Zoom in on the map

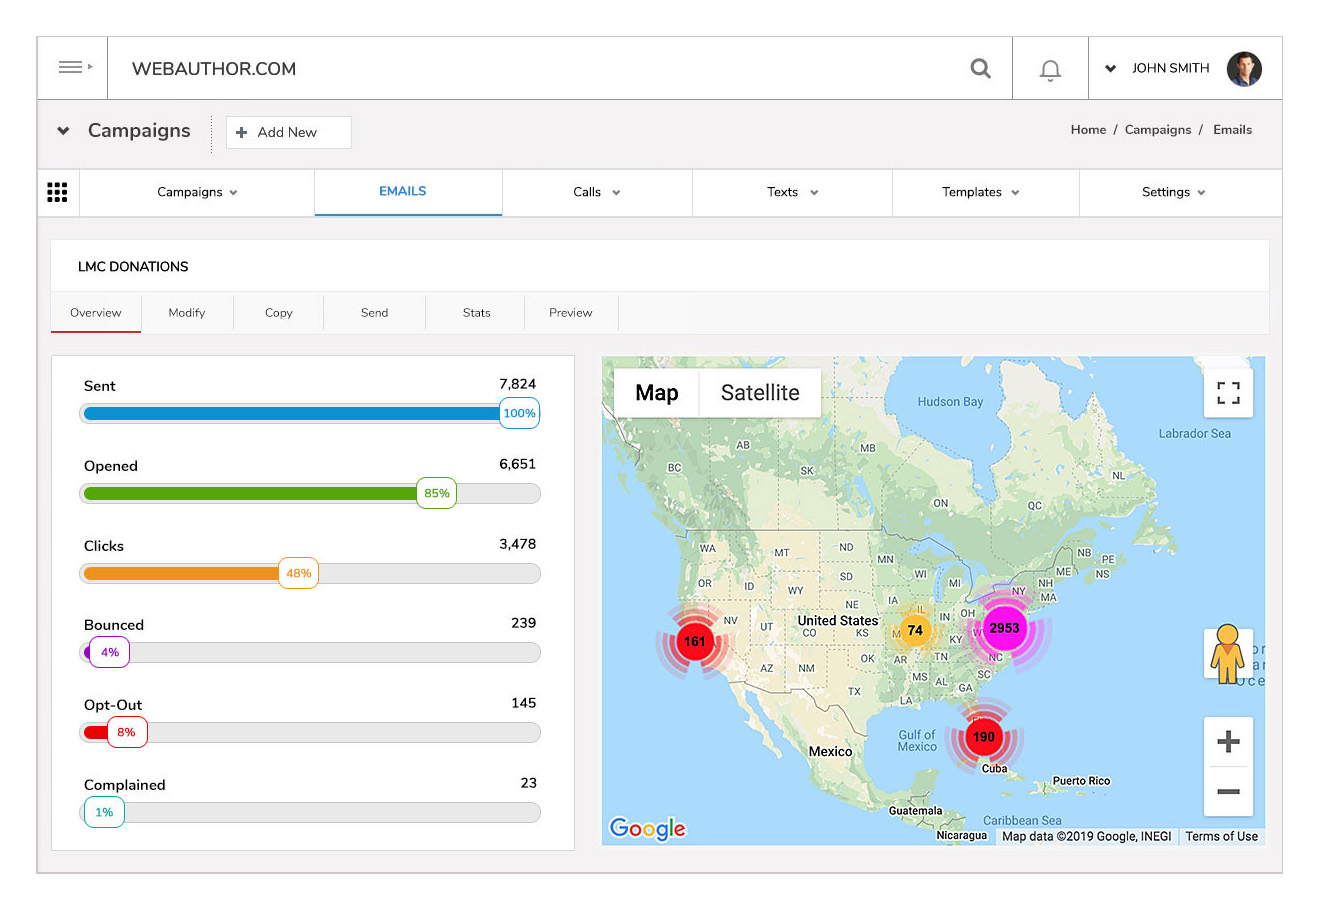[x=1228, y=741]
